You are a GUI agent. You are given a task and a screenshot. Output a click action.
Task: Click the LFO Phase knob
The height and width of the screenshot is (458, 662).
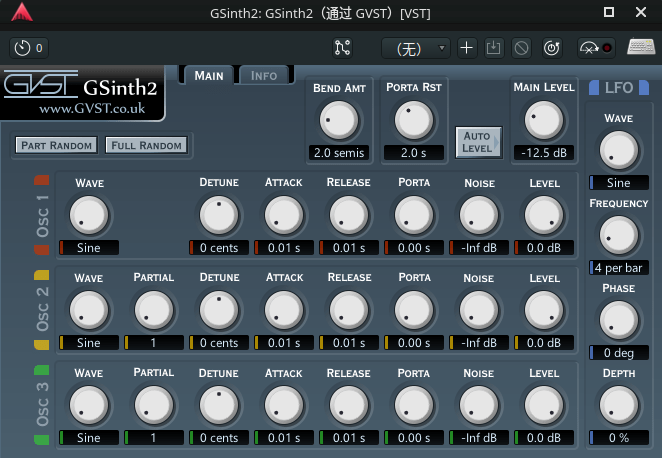(x=619, y=320)
